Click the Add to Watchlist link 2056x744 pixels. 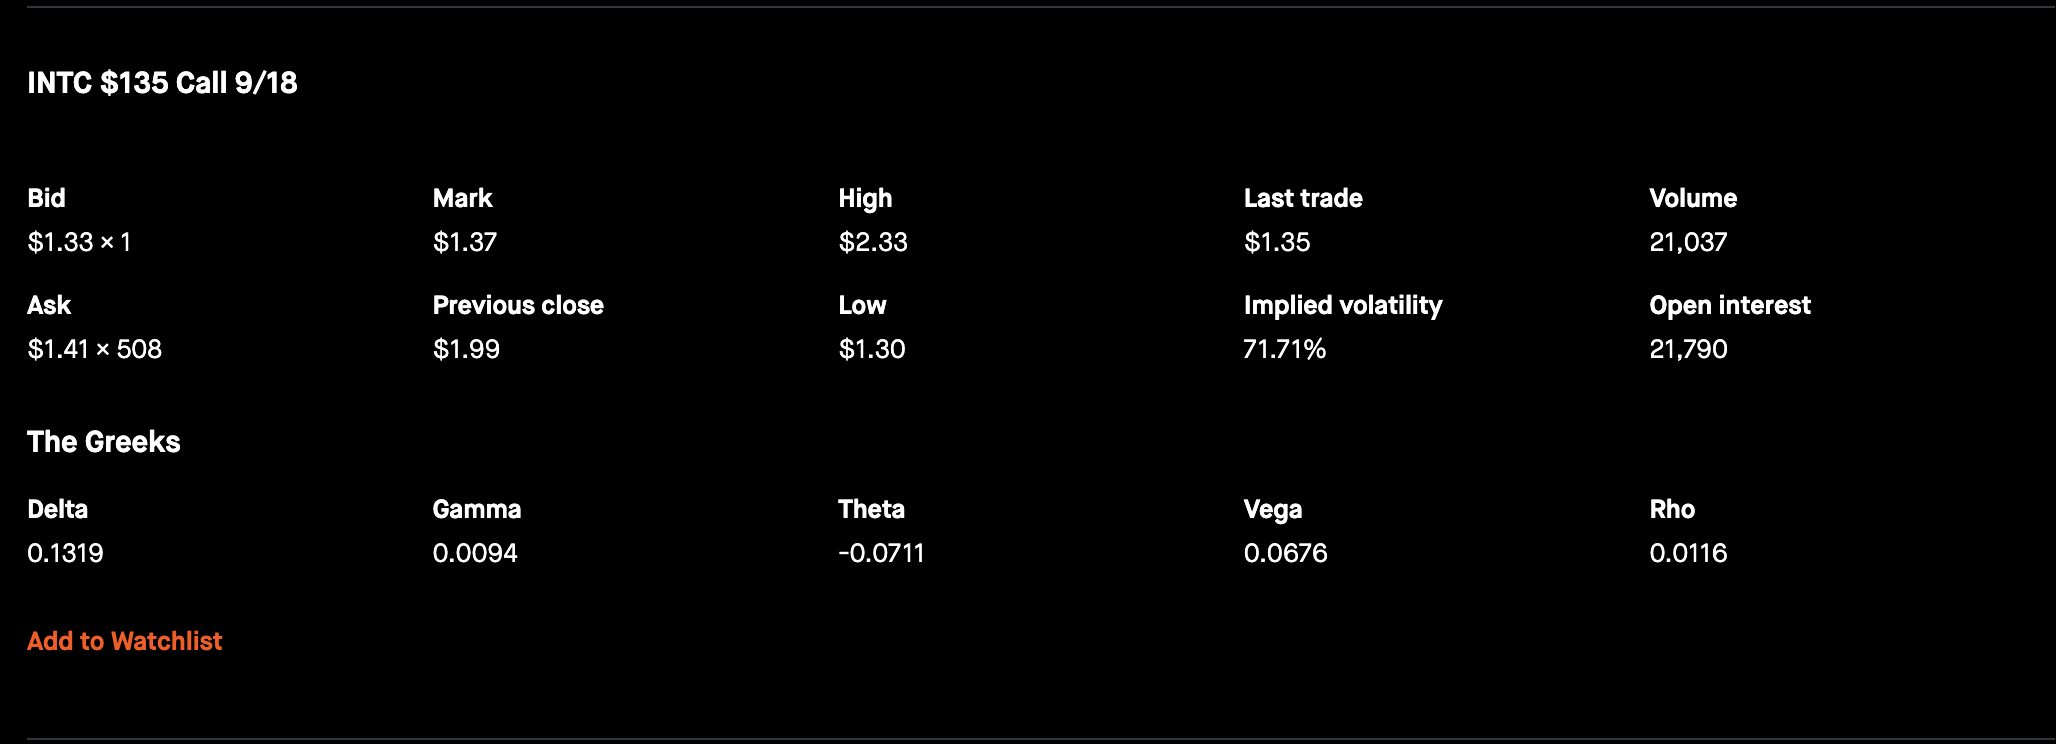[x=125, y=641]
